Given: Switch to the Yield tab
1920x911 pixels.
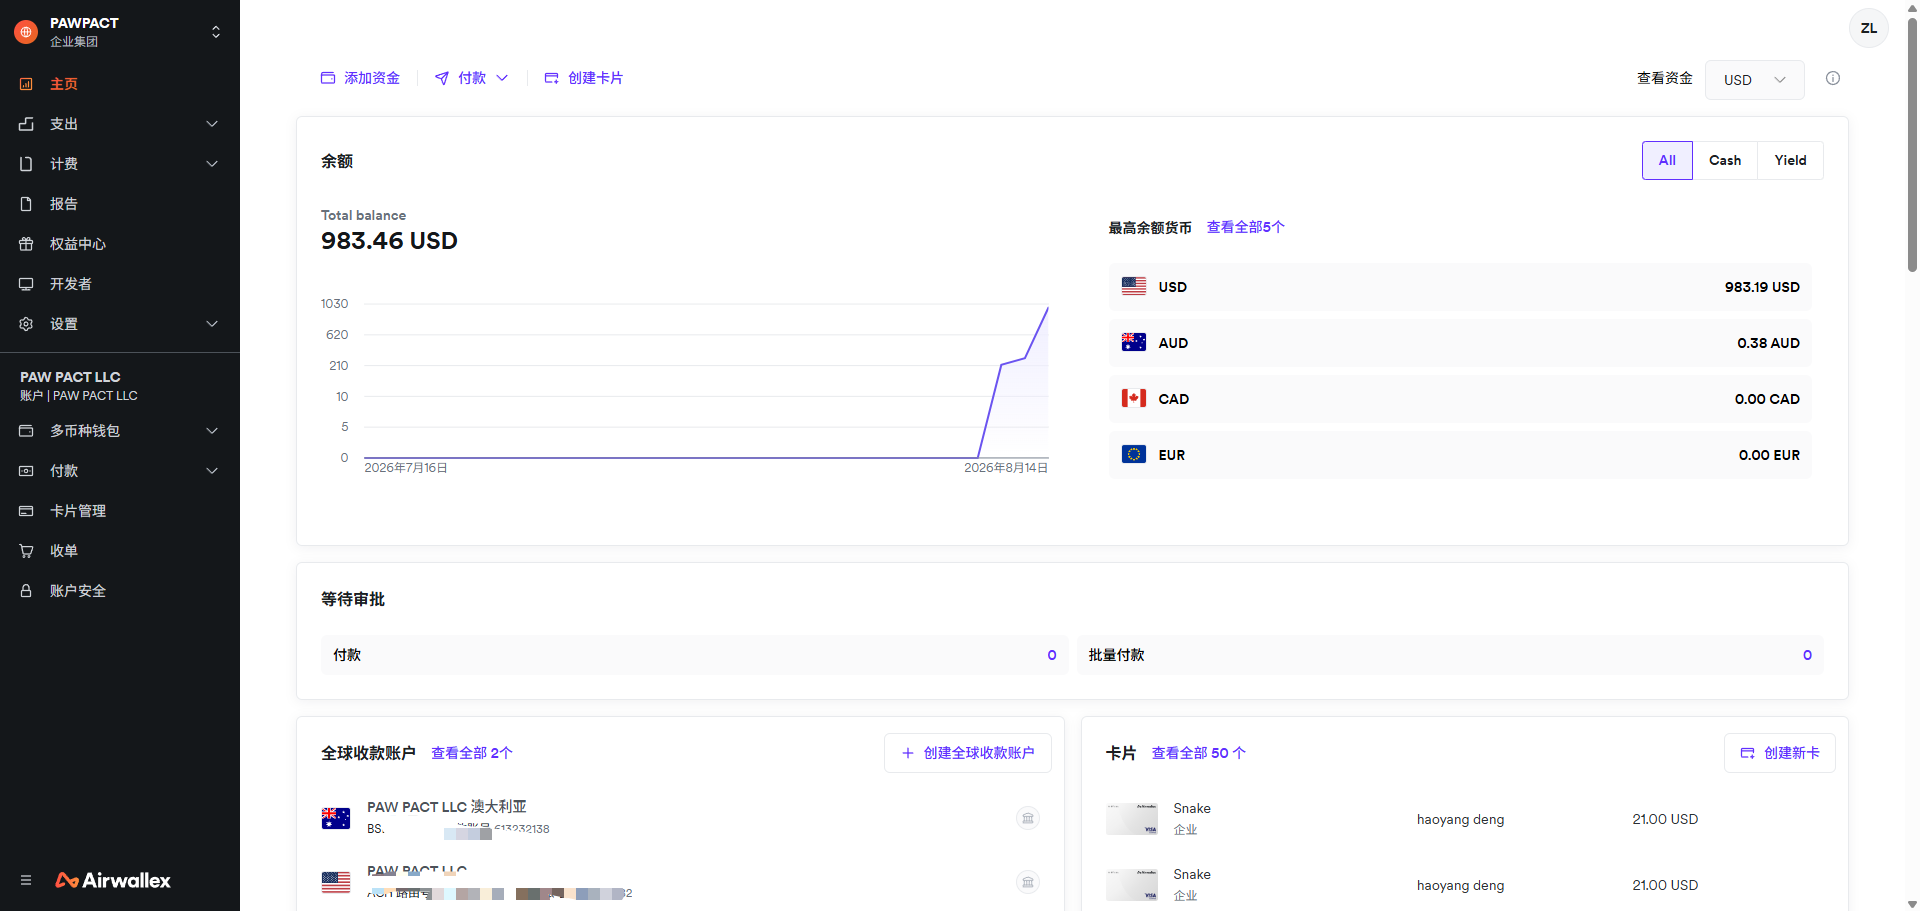Looking at the screenshot, I should click(1790, 160).
